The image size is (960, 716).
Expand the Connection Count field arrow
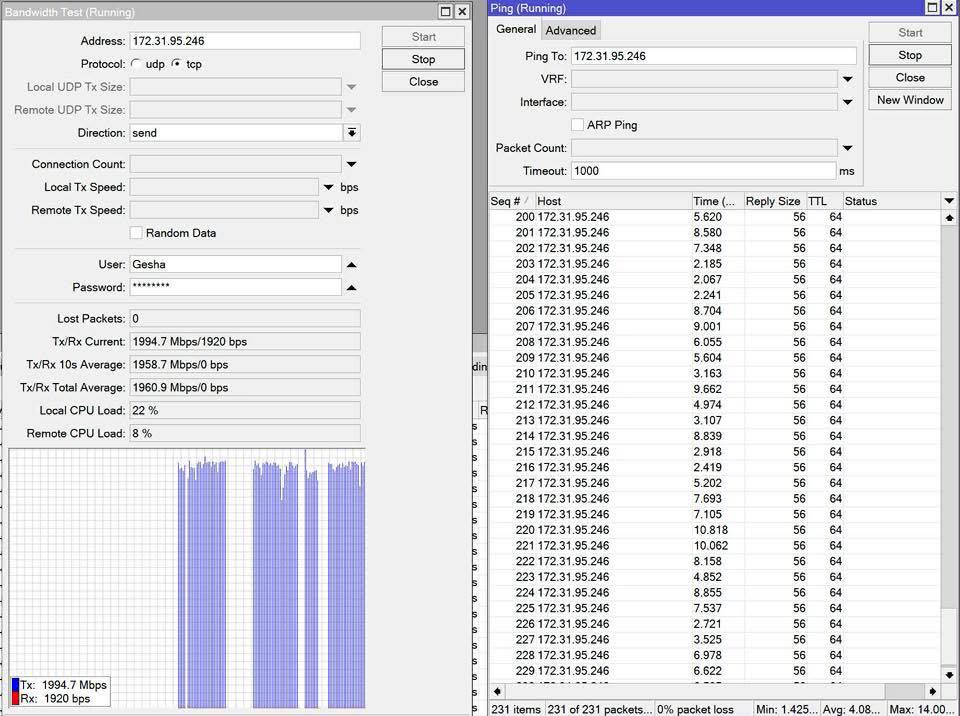click(x=351, y=164)
